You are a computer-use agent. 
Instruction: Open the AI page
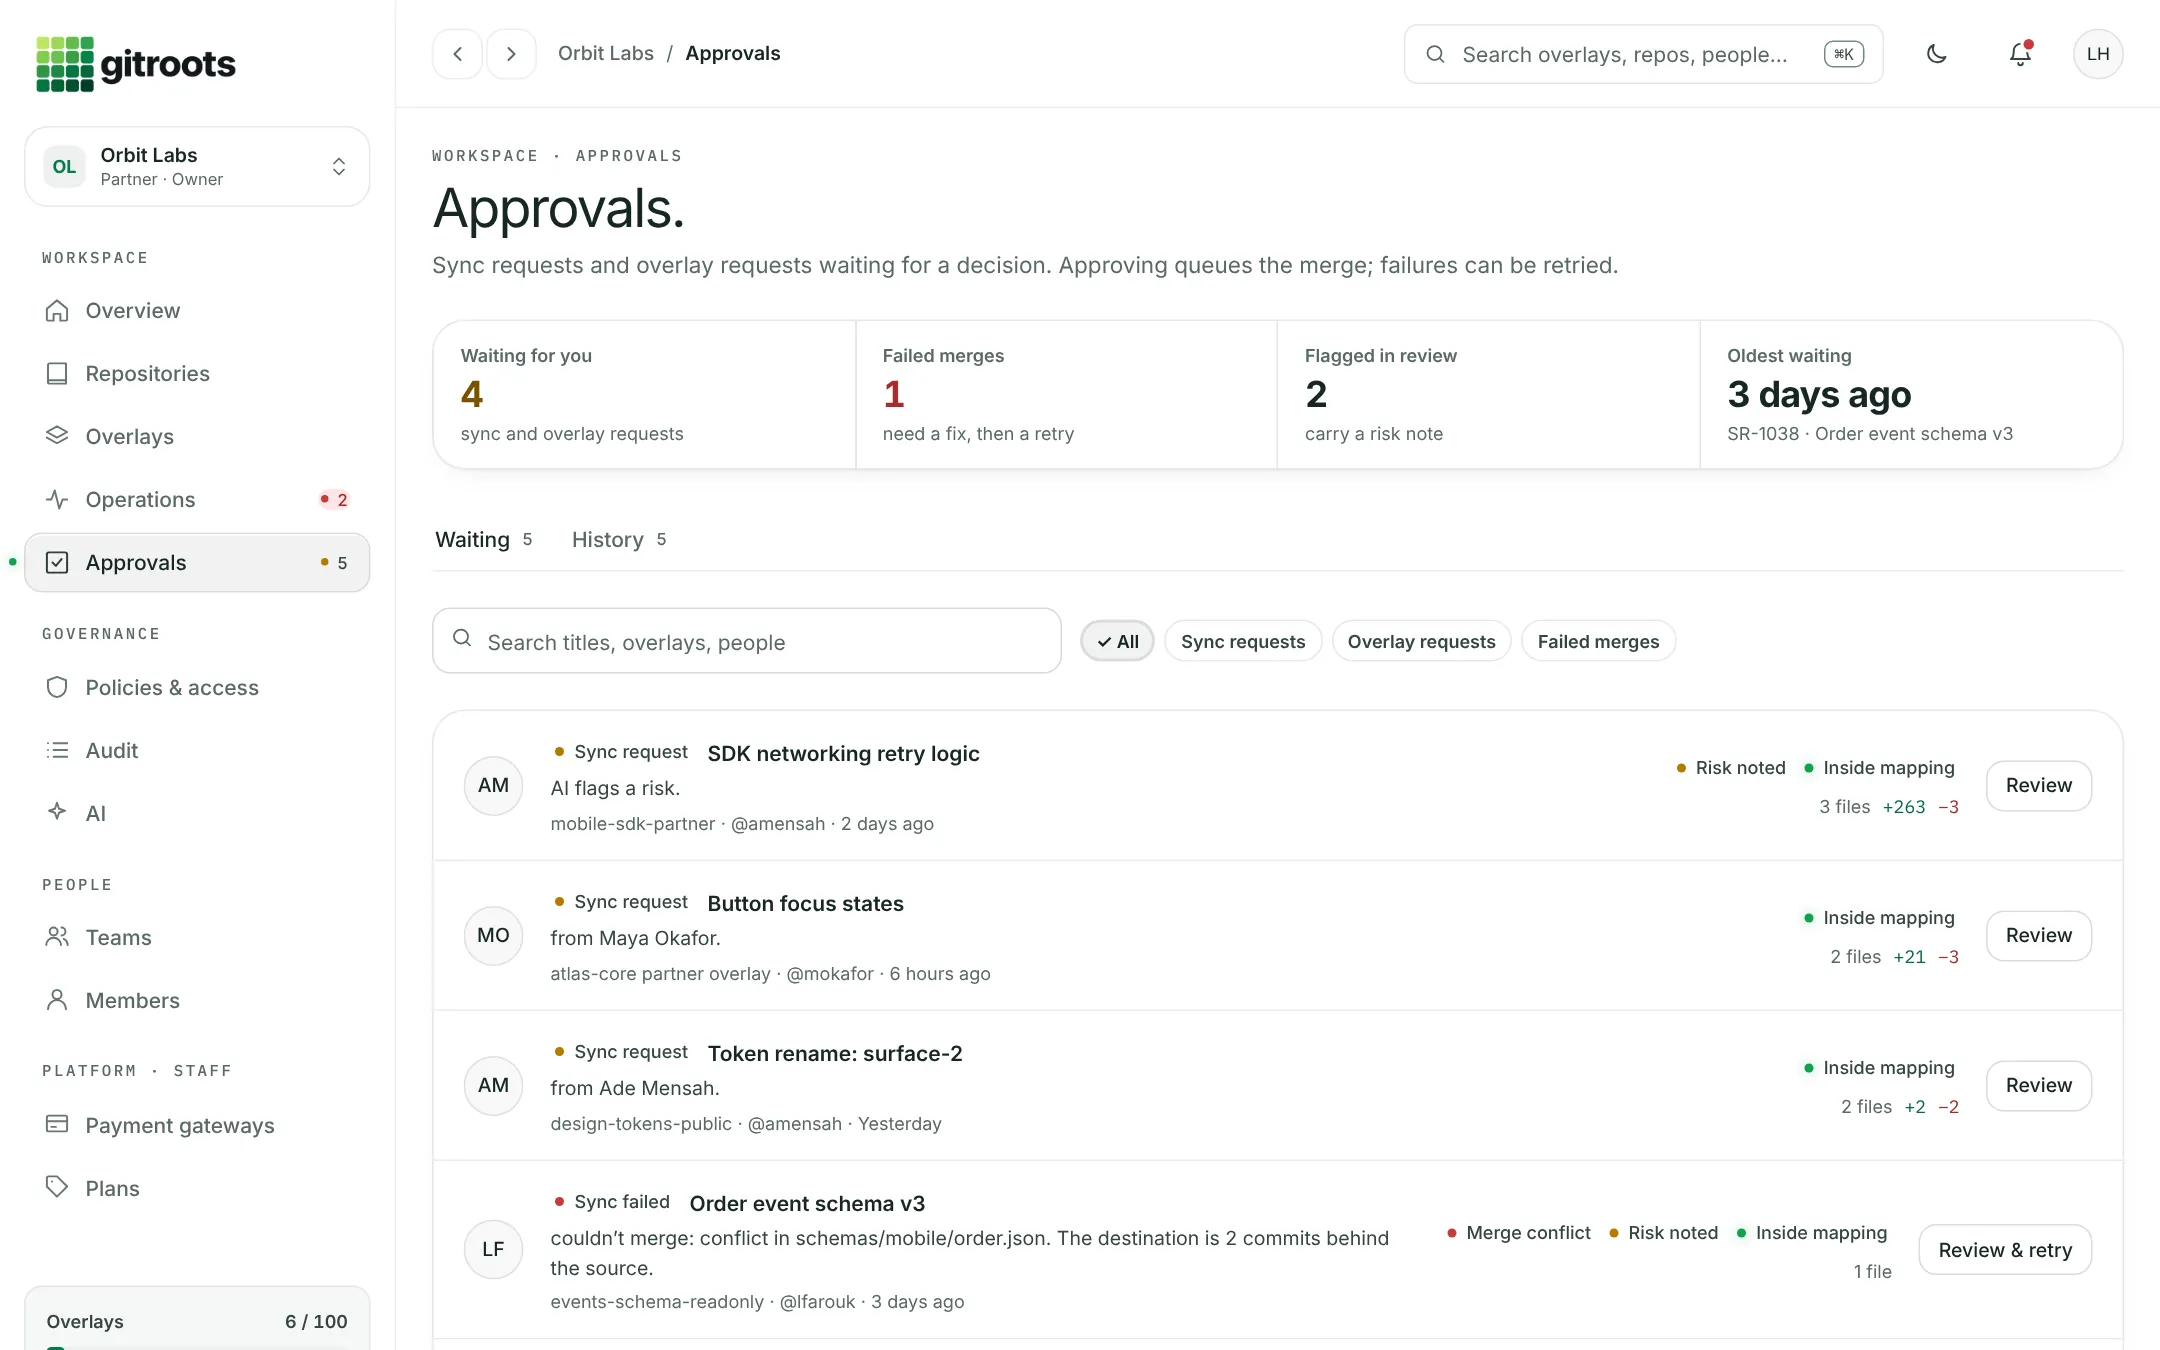(197, 814)
